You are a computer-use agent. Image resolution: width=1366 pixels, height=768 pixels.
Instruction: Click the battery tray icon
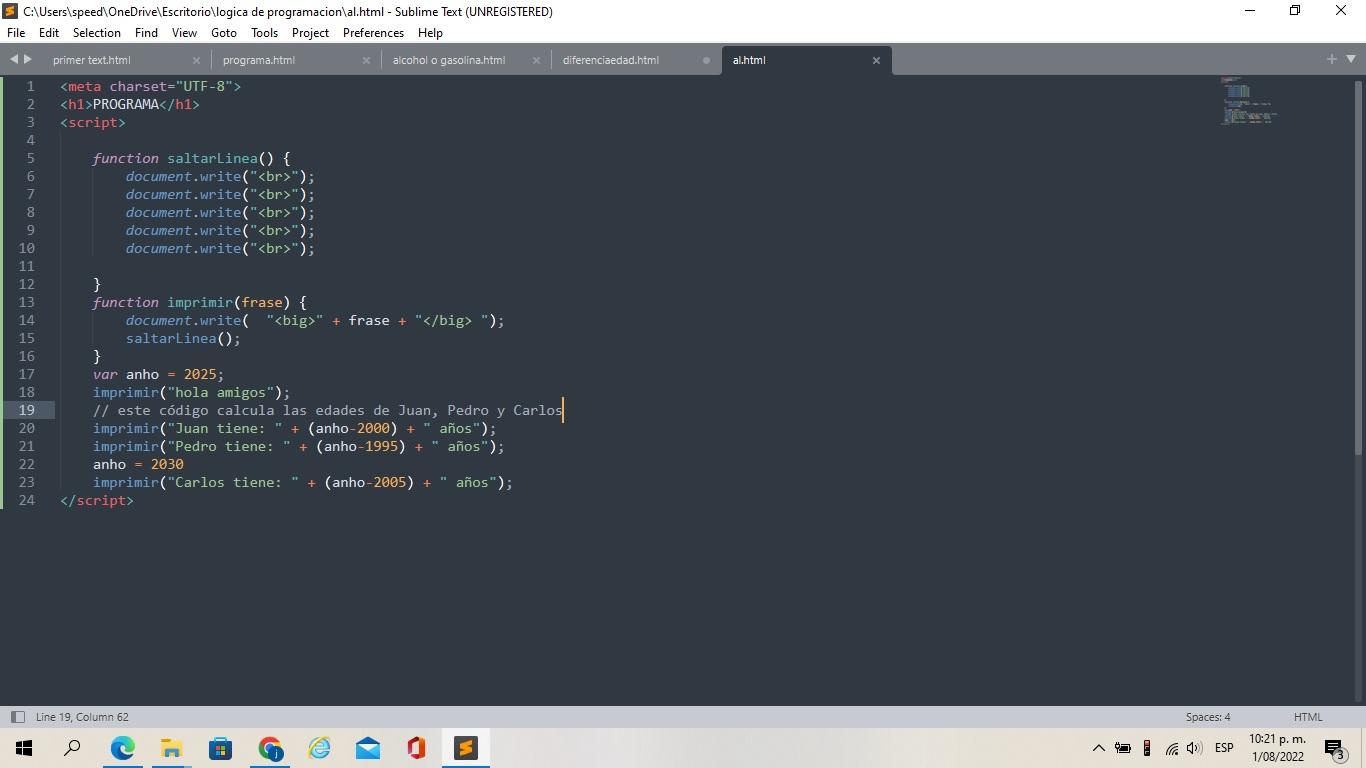coord(1123,748)
